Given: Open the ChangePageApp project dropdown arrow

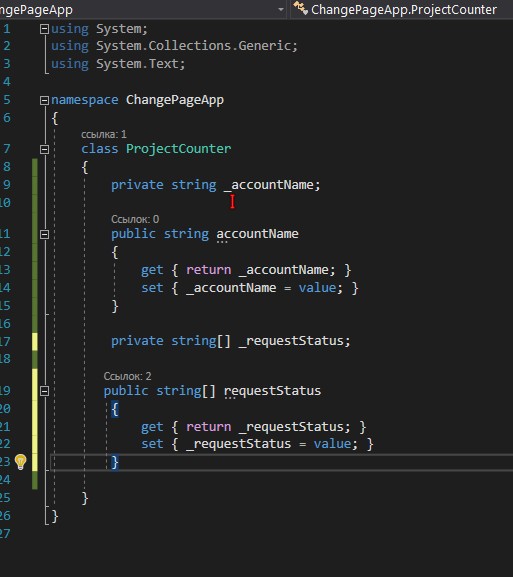Looking at the screenshot, I should pyautogui.click(x=281, y=10).
